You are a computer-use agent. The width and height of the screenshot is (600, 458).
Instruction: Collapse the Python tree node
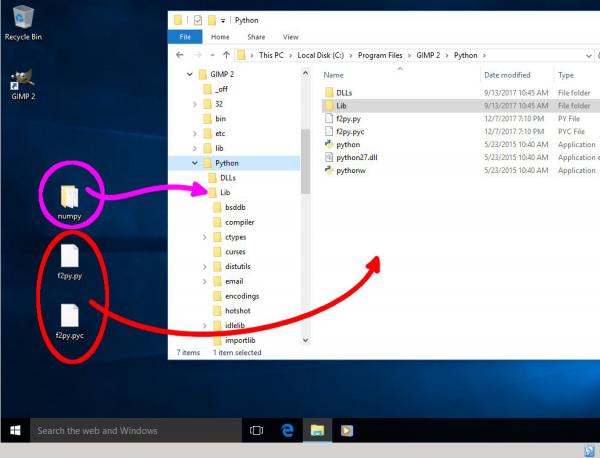[195, 163]
